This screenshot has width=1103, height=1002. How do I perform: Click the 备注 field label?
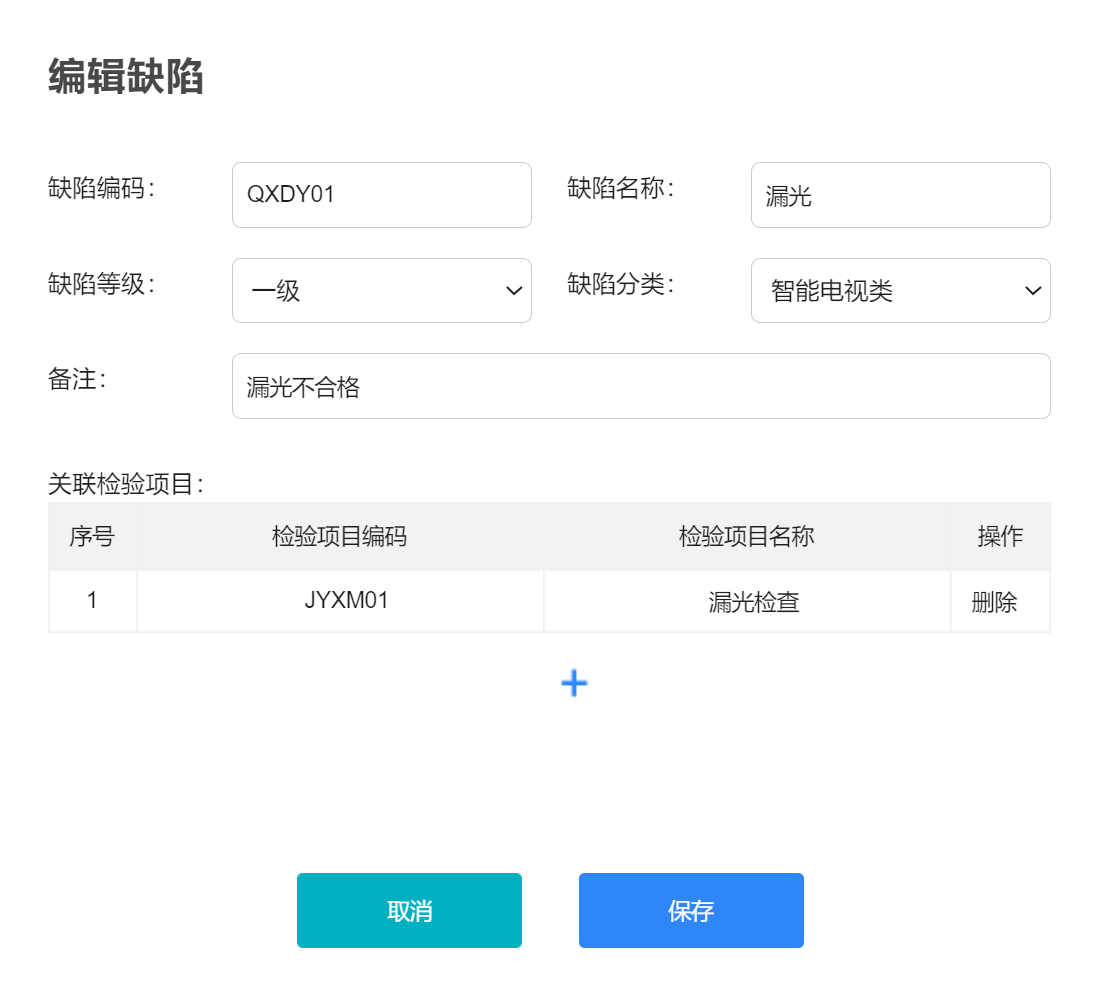tap(77, 380)
